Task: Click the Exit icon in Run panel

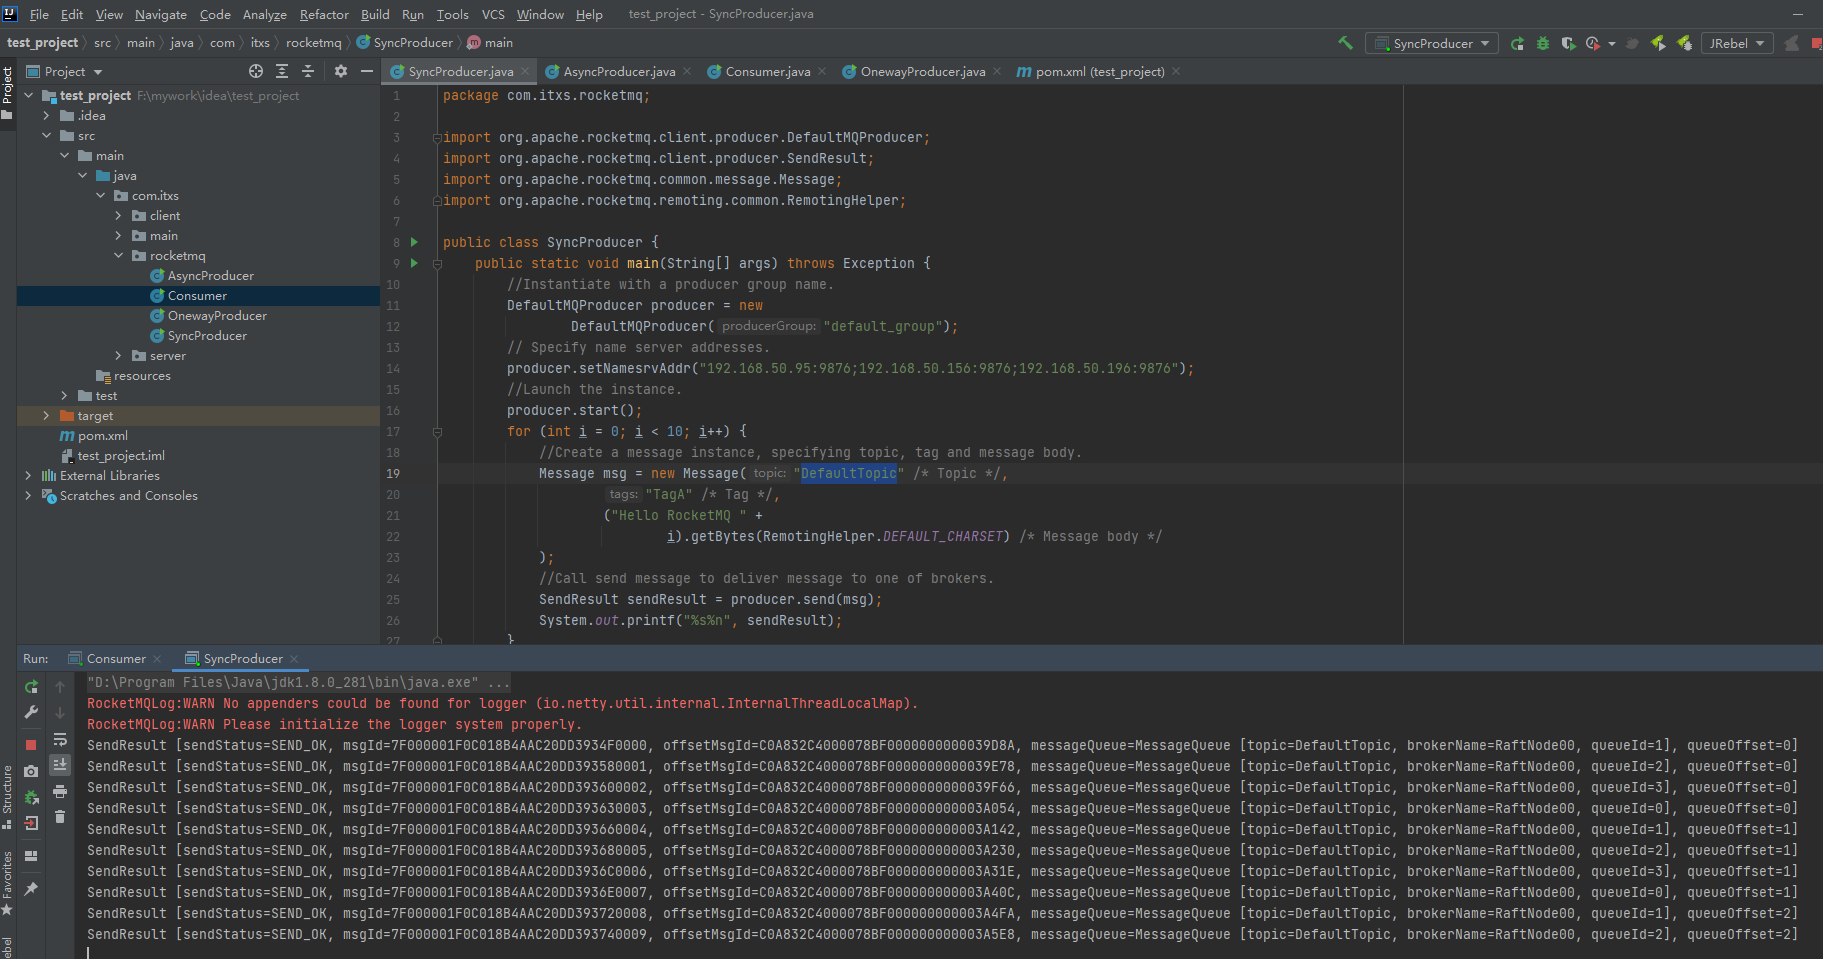Action: (x=31, y=823)
